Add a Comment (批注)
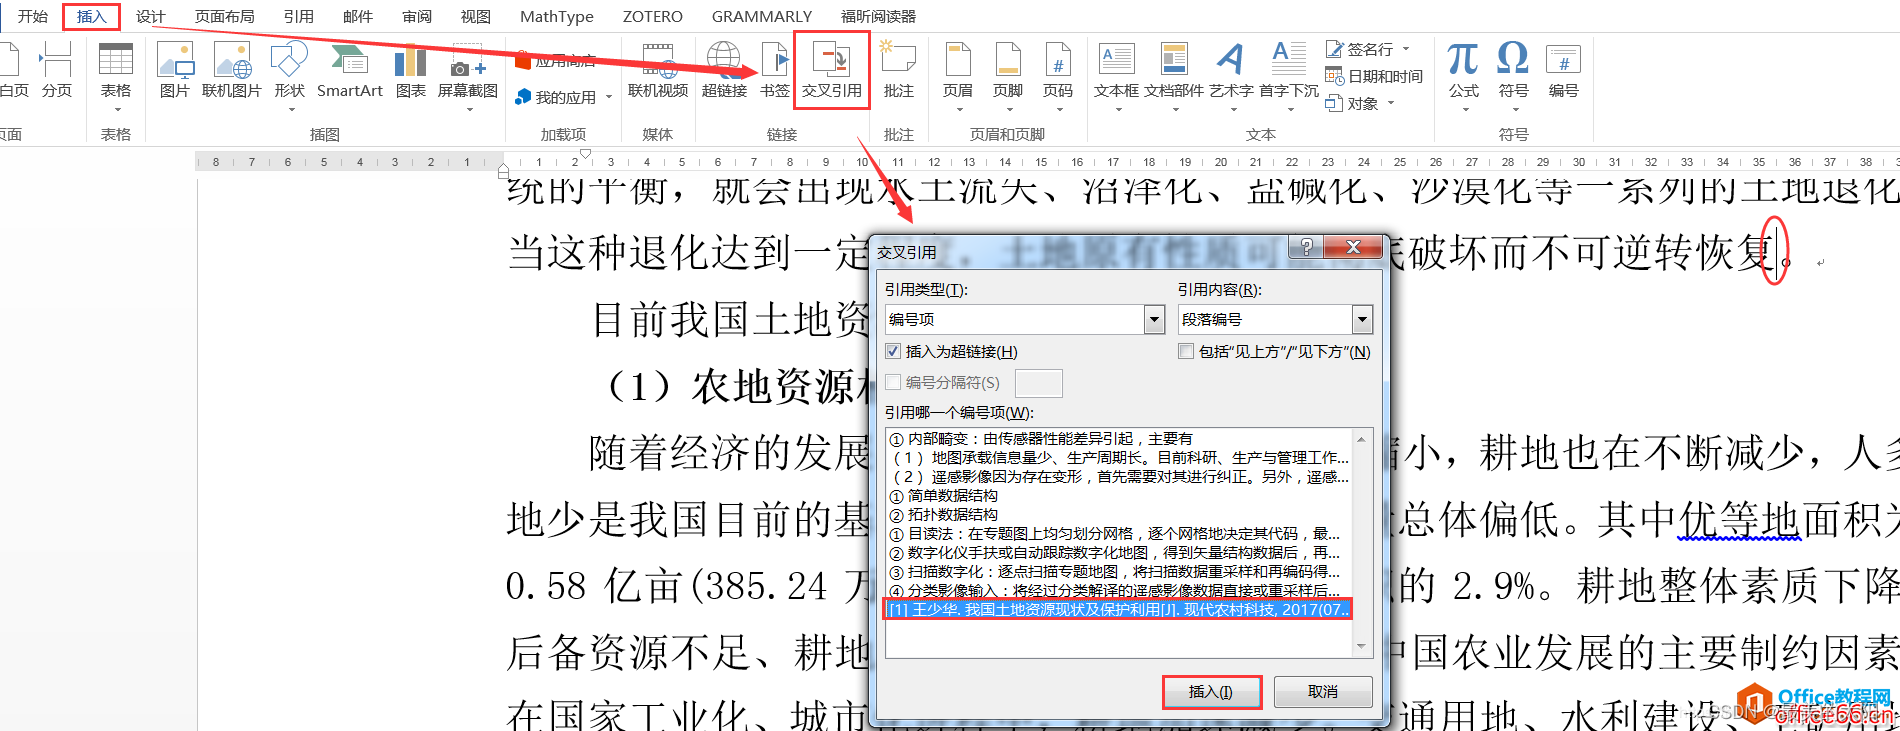 pos(898,70)
